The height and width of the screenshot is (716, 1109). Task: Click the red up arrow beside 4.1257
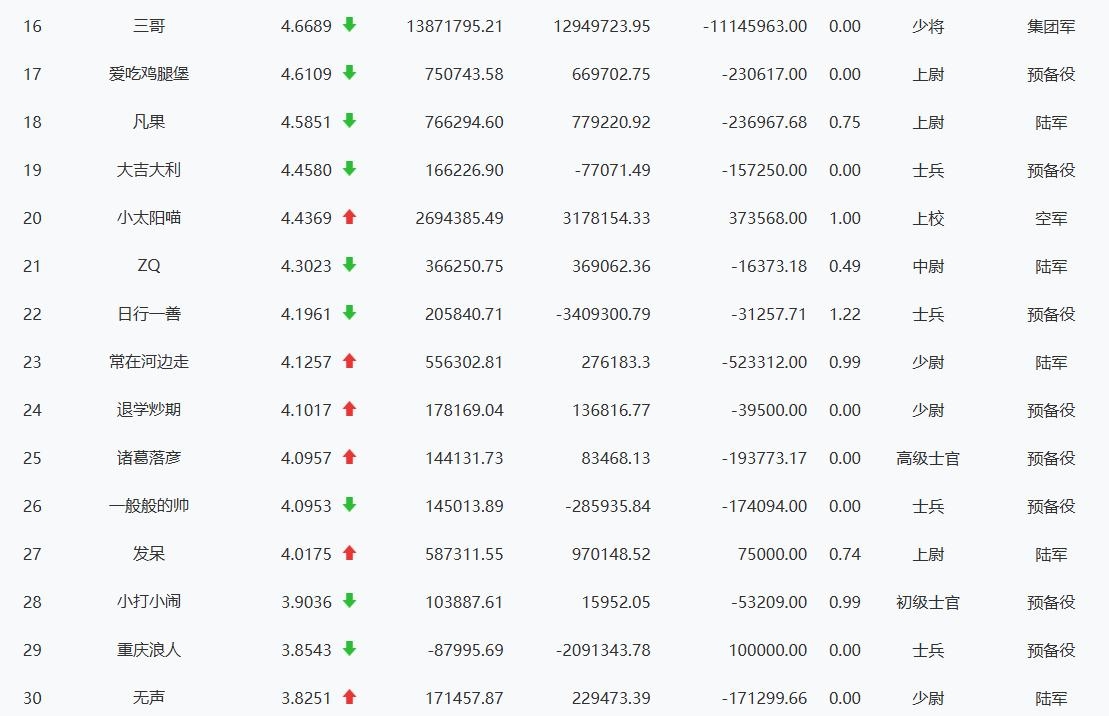(x=349, y=361)
